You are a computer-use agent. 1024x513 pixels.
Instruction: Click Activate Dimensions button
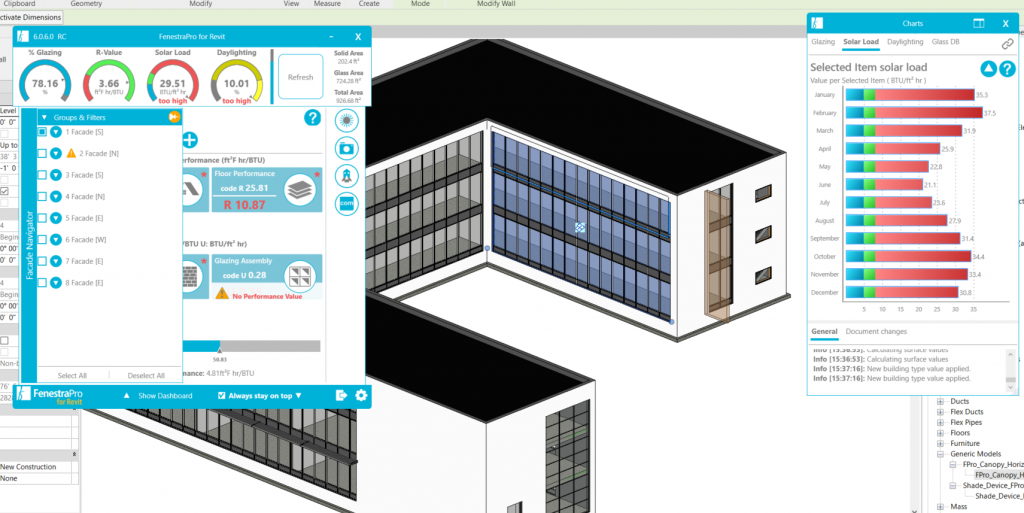[x=31, y=17]
